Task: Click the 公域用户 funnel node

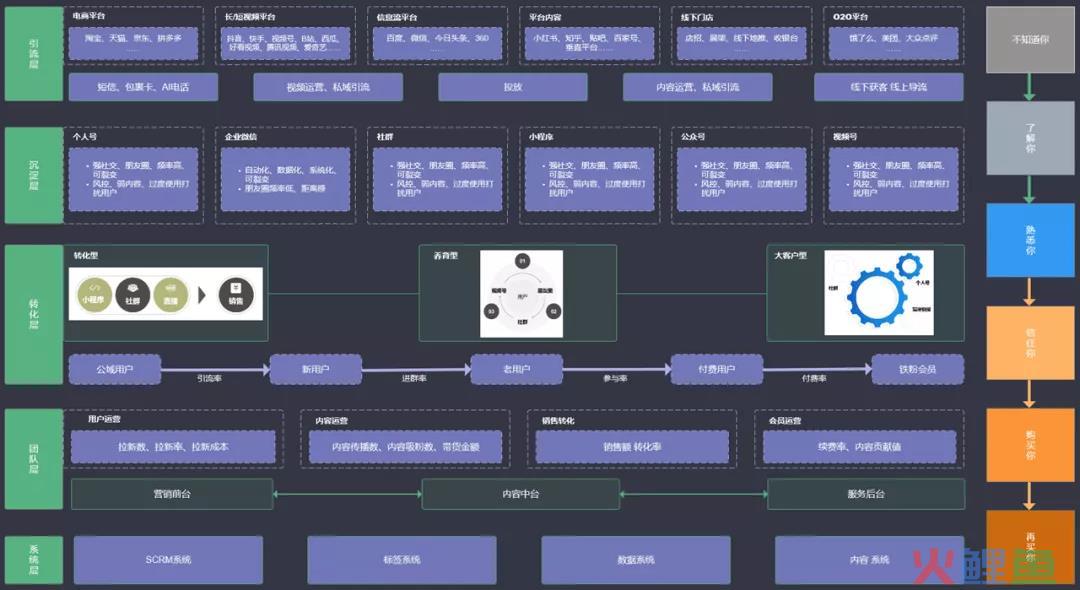Action: pos(115,369)
